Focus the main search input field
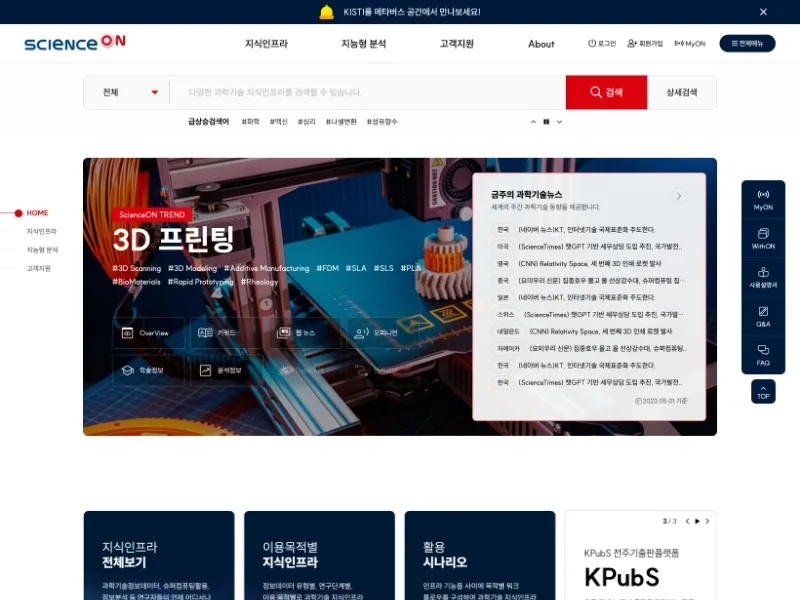 [367, 92]
